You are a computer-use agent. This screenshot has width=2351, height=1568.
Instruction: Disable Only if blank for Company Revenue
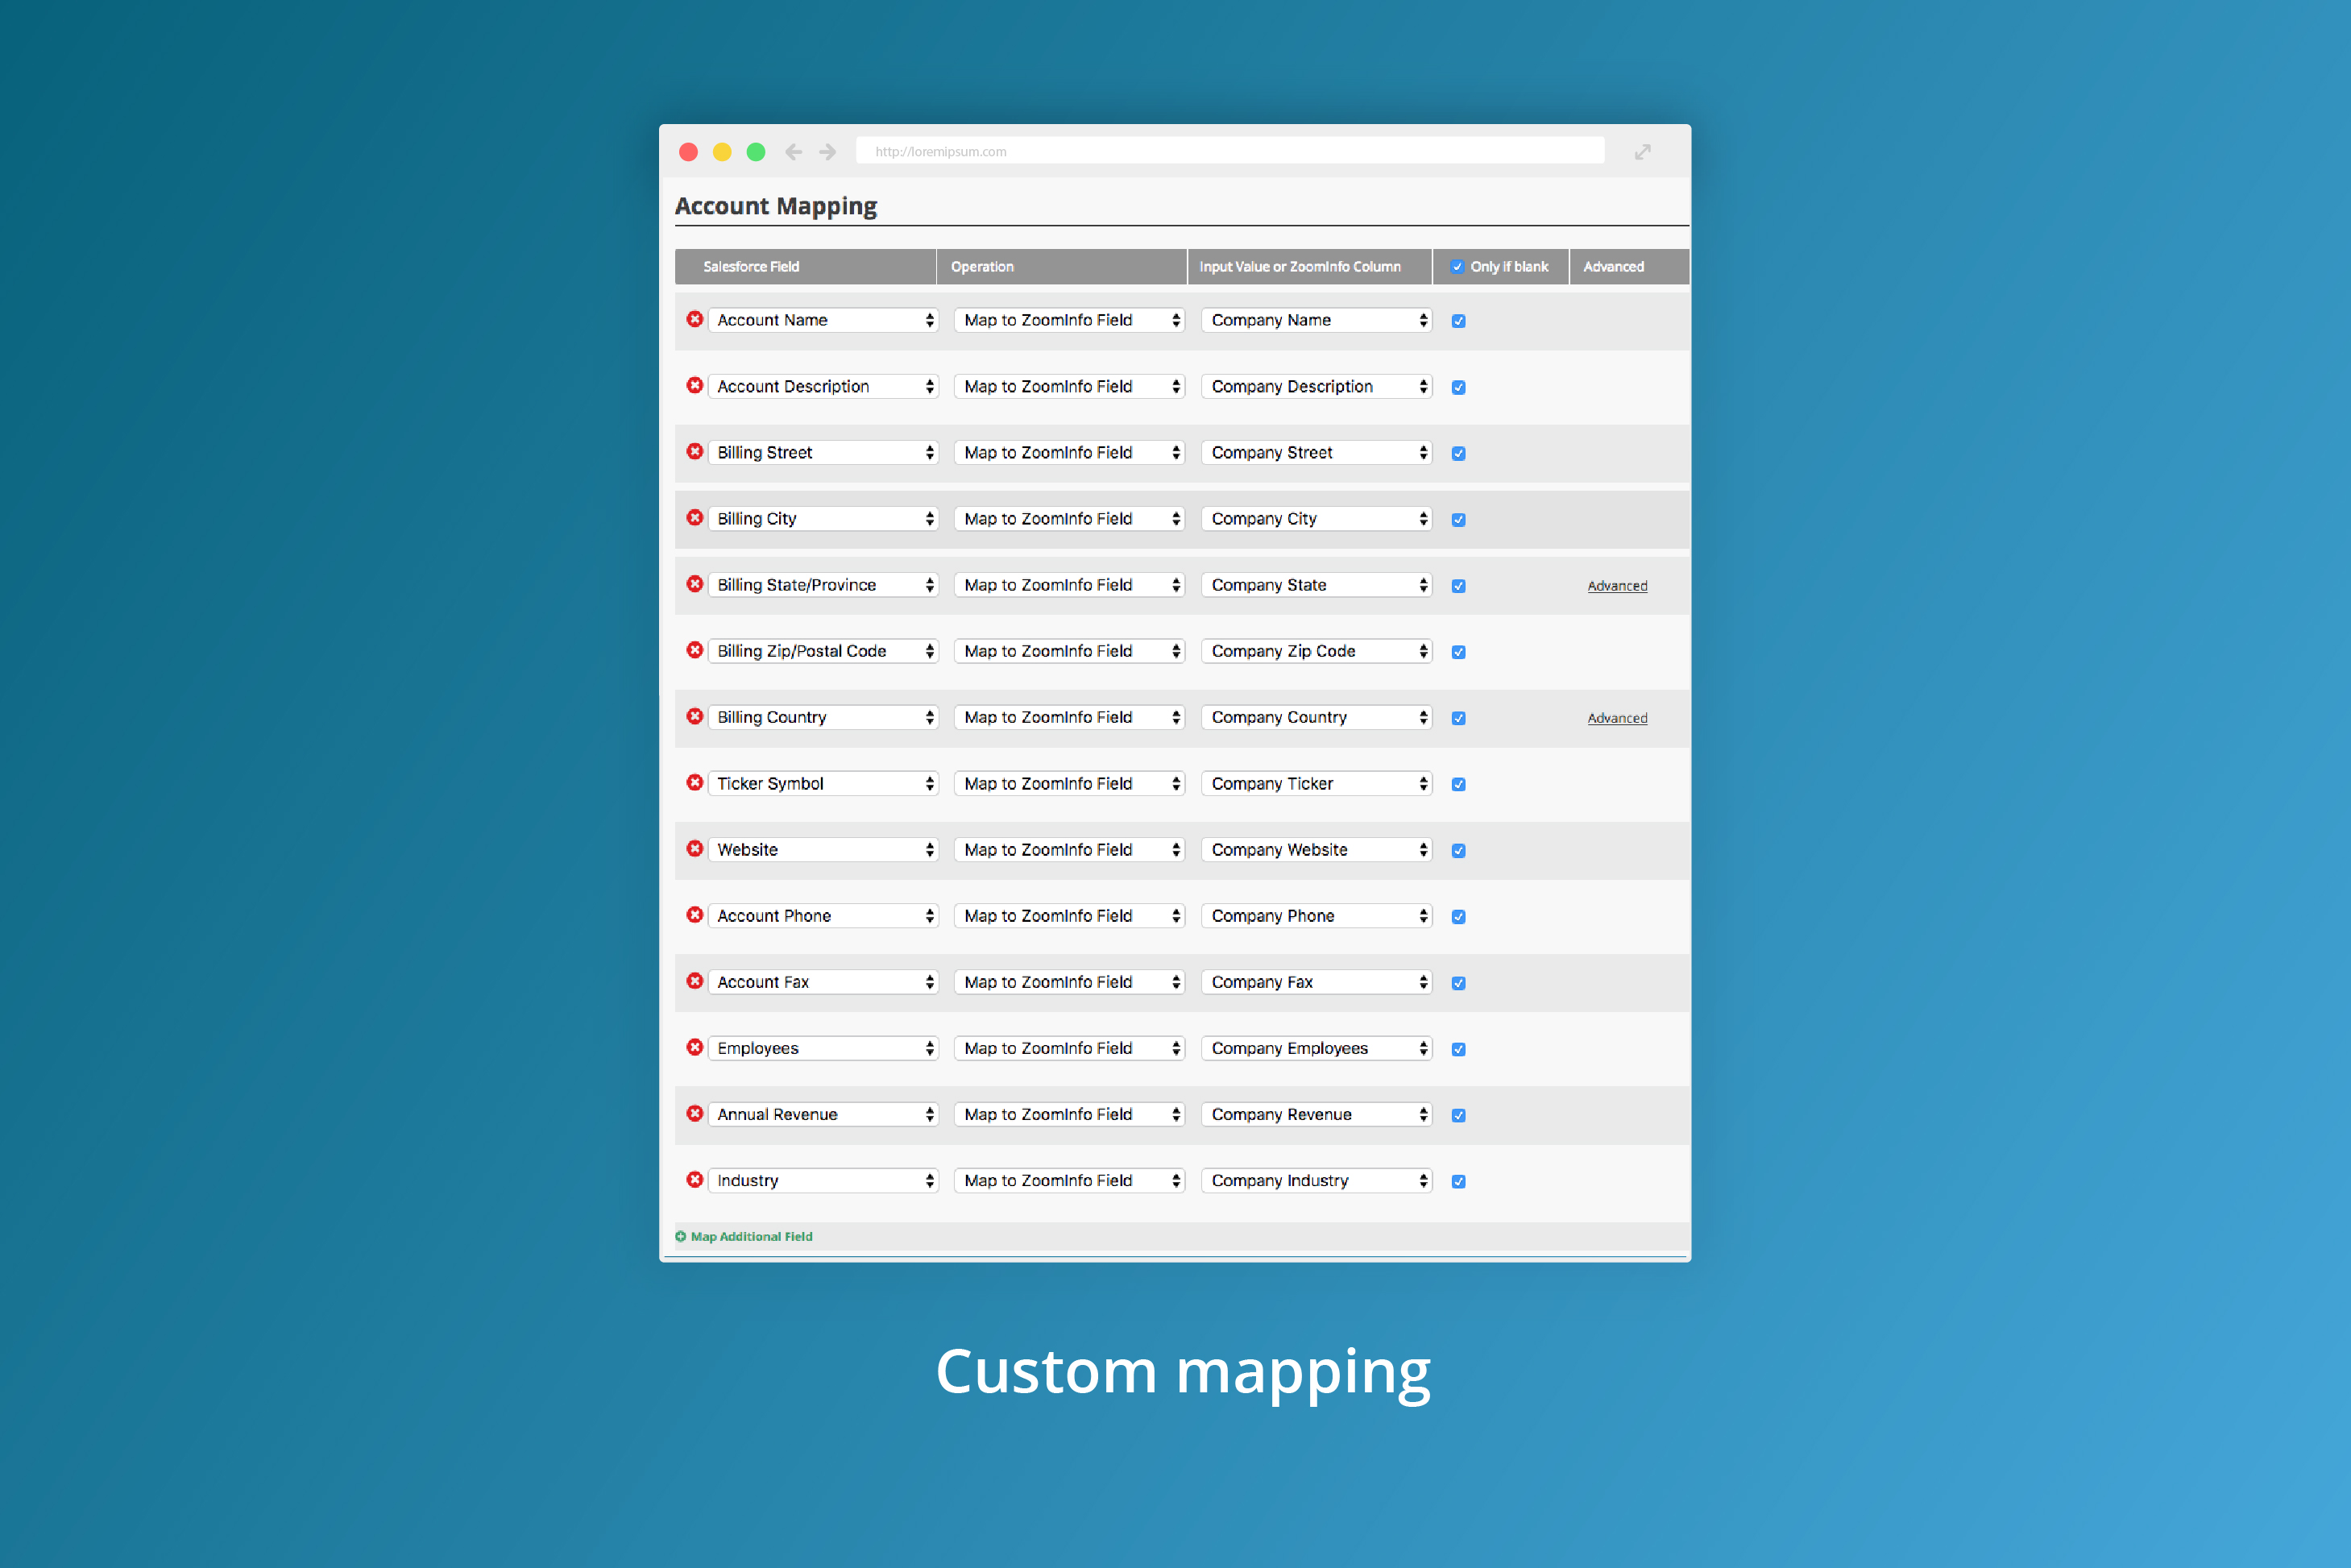click(1458, 1114)
